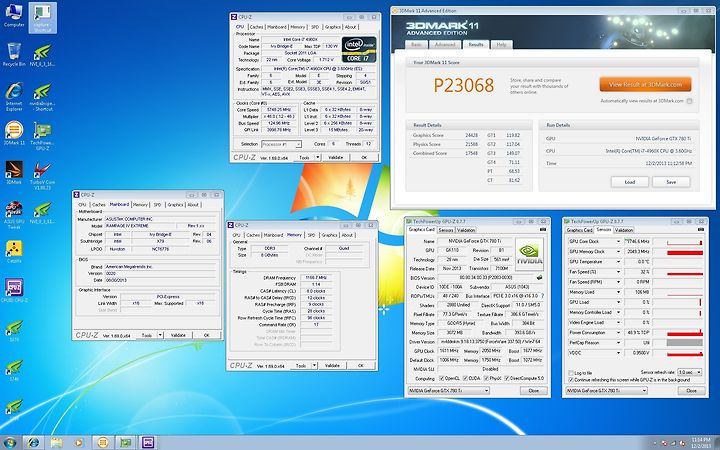
Task: Open the Power Consumption sensor dropdown
Action: click(618, 332)
